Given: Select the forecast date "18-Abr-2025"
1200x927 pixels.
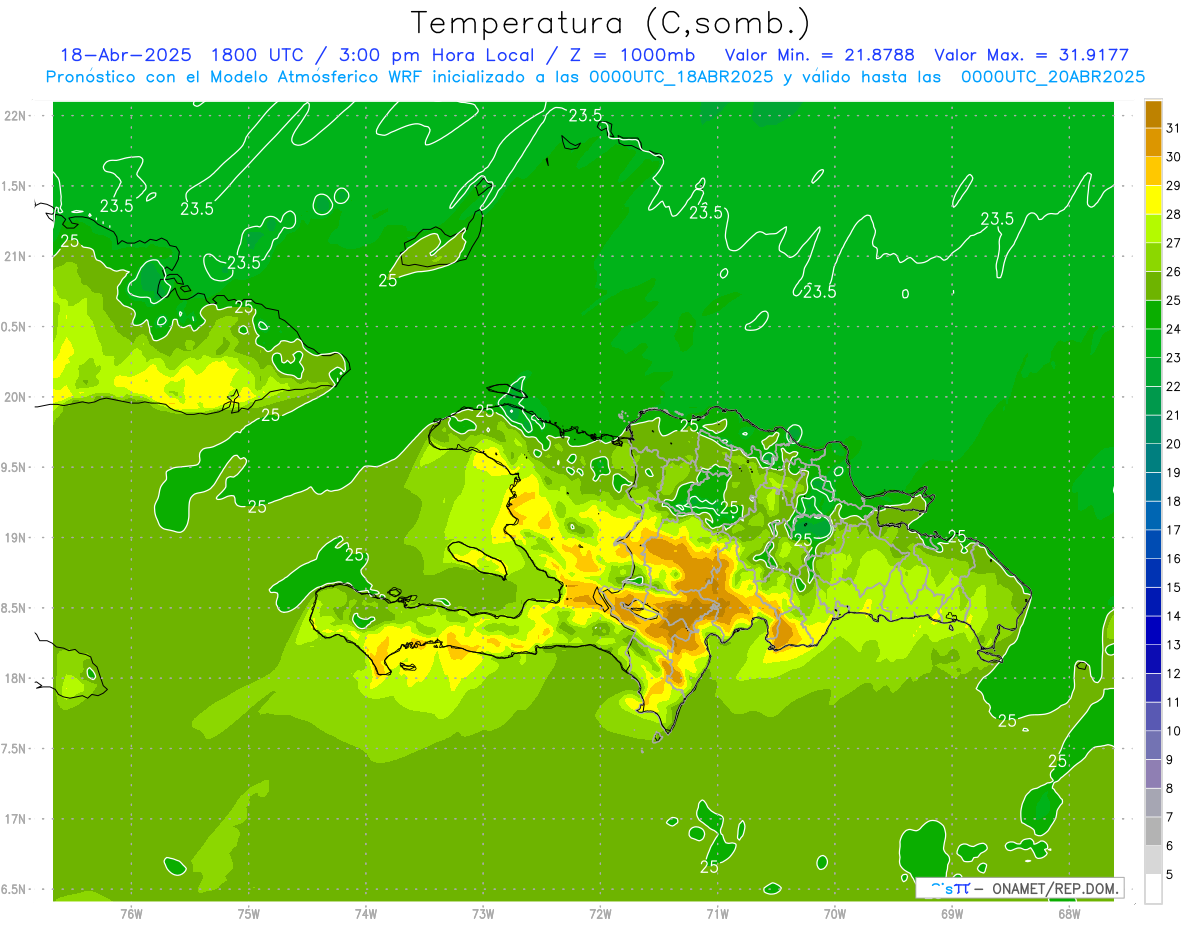Looking at the screenshot, I should [125, 55].
